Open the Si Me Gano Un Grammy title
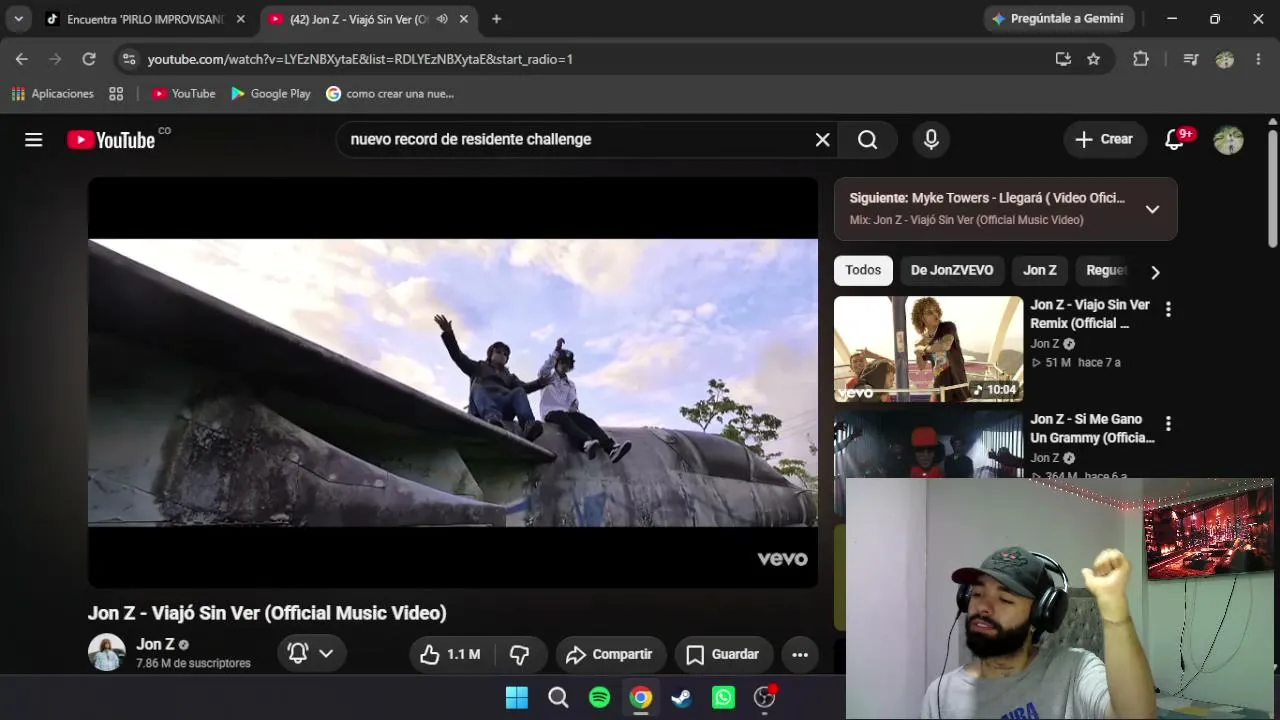The height and width of the screenshot is (720, 1280). click(1092, 429)
